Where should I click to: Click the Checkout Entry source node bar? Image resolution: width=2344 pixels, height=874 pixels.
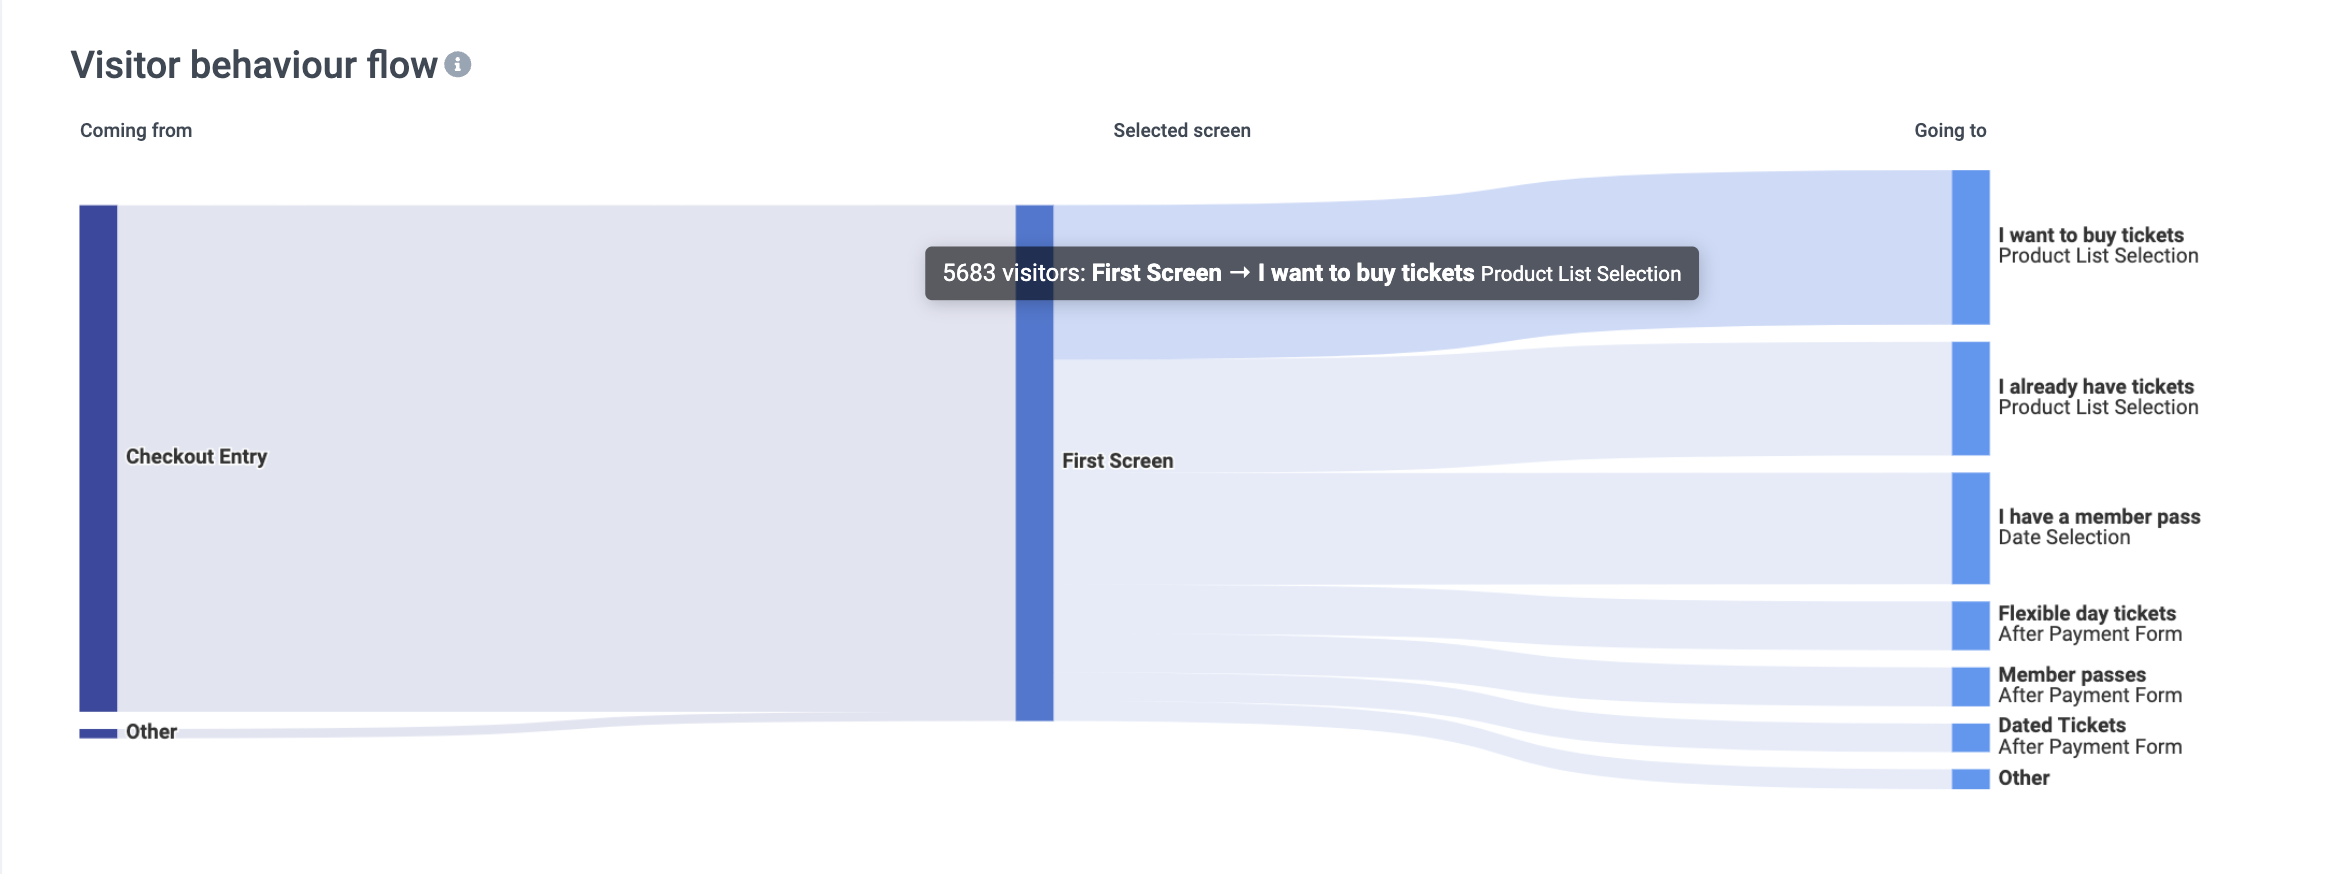click(98, 457)
